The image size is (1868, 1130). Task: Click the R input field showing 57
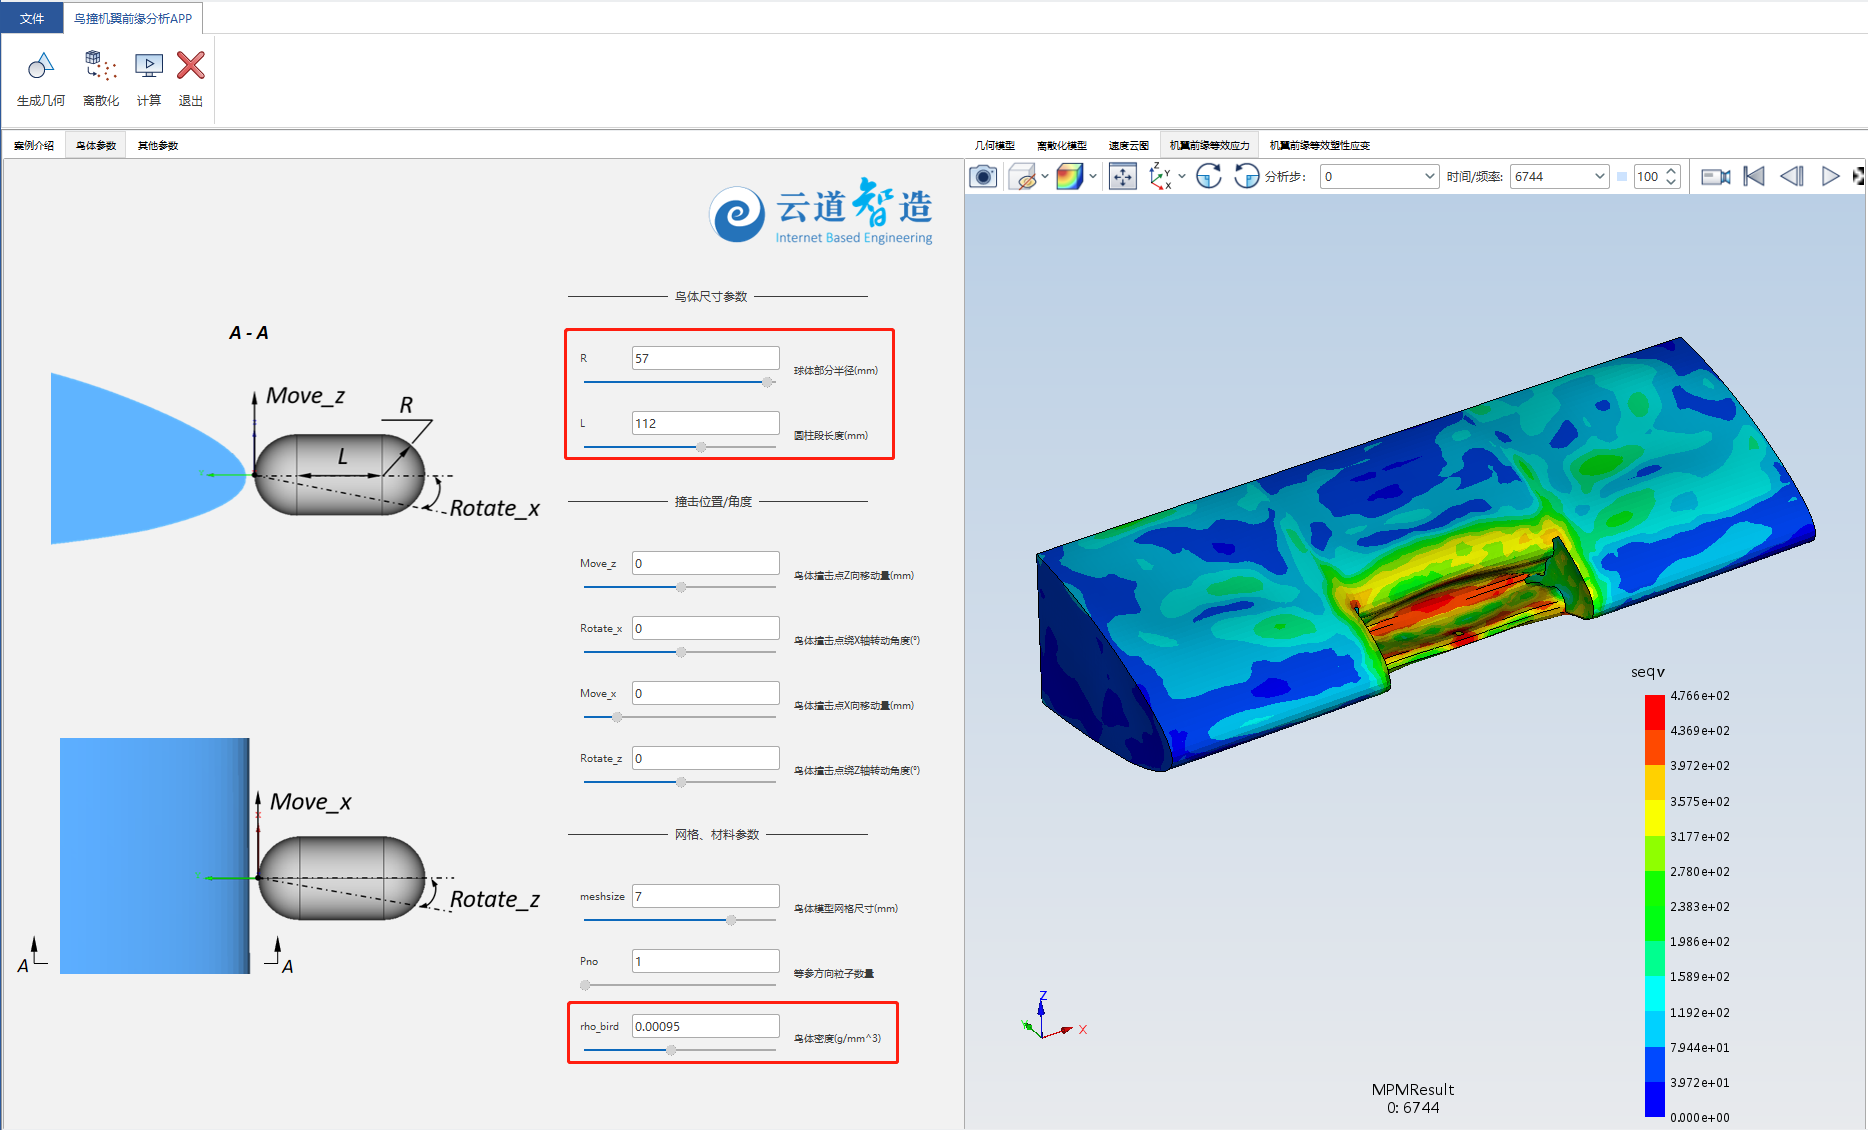(x=705, y=358)
